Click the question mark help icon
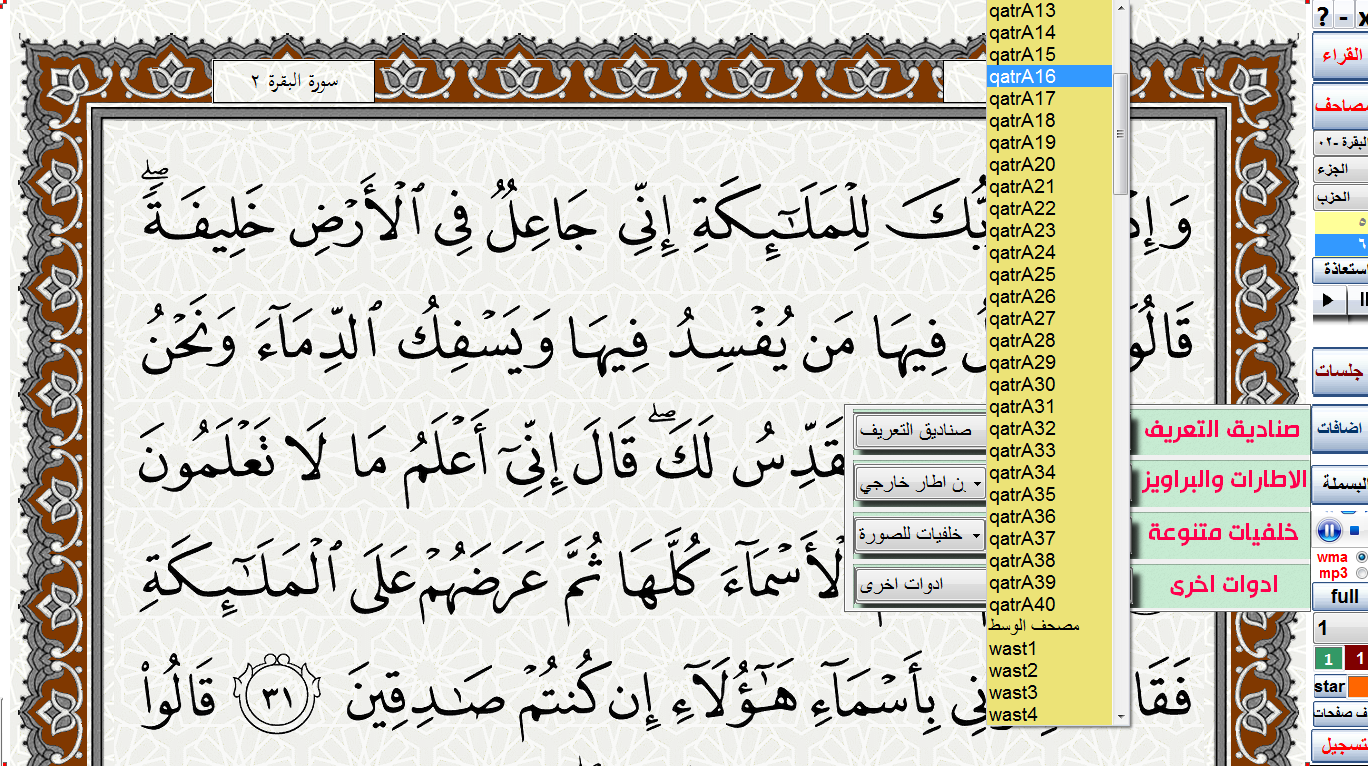Viewport: 1368px width, 766px height. point(1324,15)
